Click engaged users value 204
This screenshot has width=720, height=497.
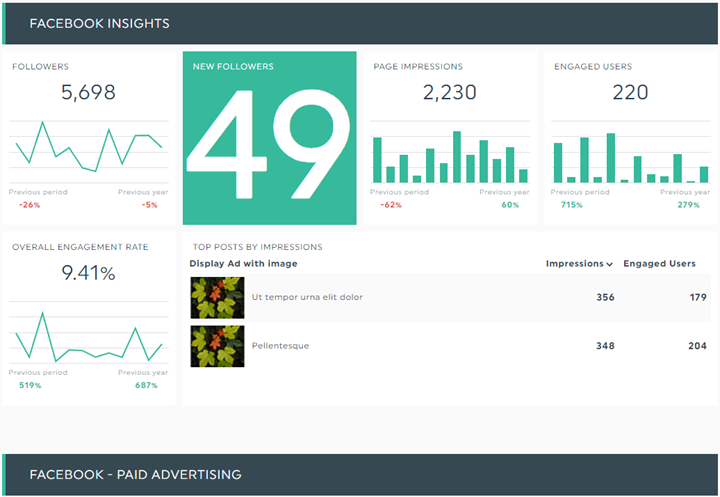tap(698, 346)
